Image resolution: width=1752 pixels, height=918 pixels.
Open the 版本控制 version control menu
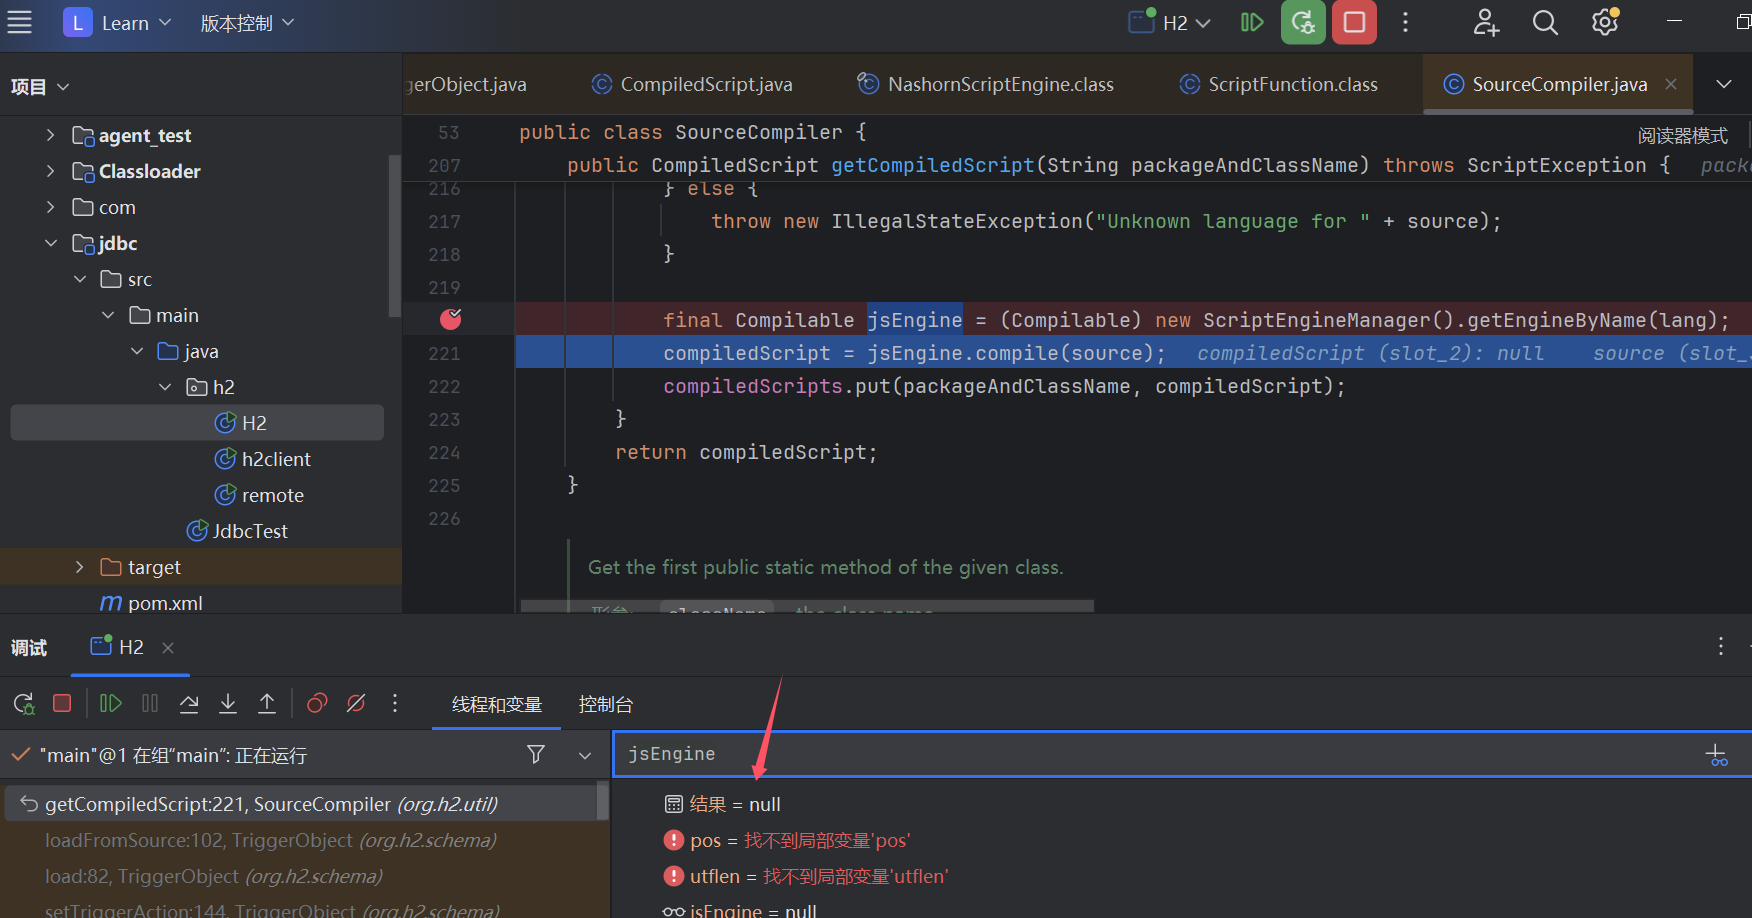tap(247, 22)
